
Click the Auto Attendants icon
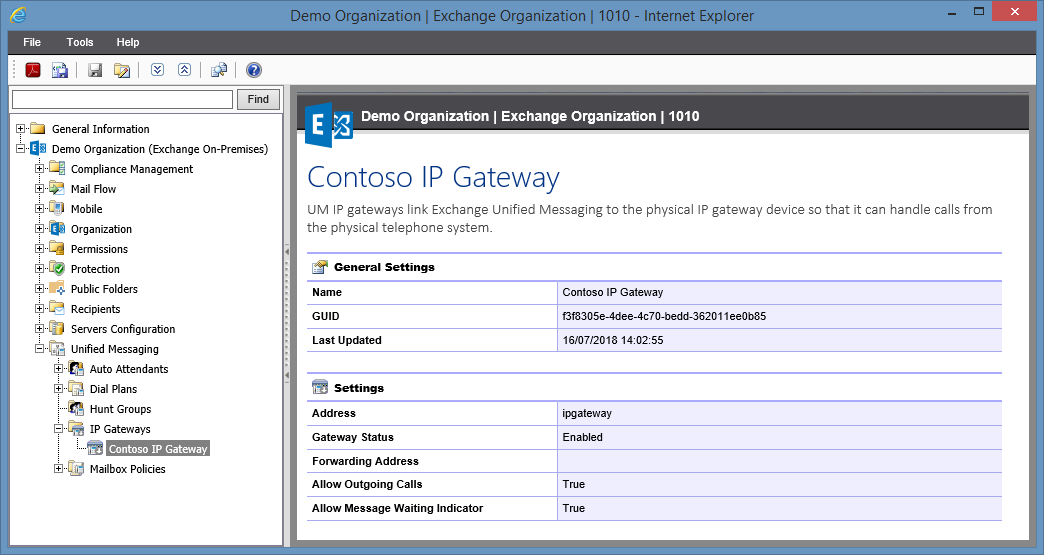pyautogui.click(x=76, y=368)
